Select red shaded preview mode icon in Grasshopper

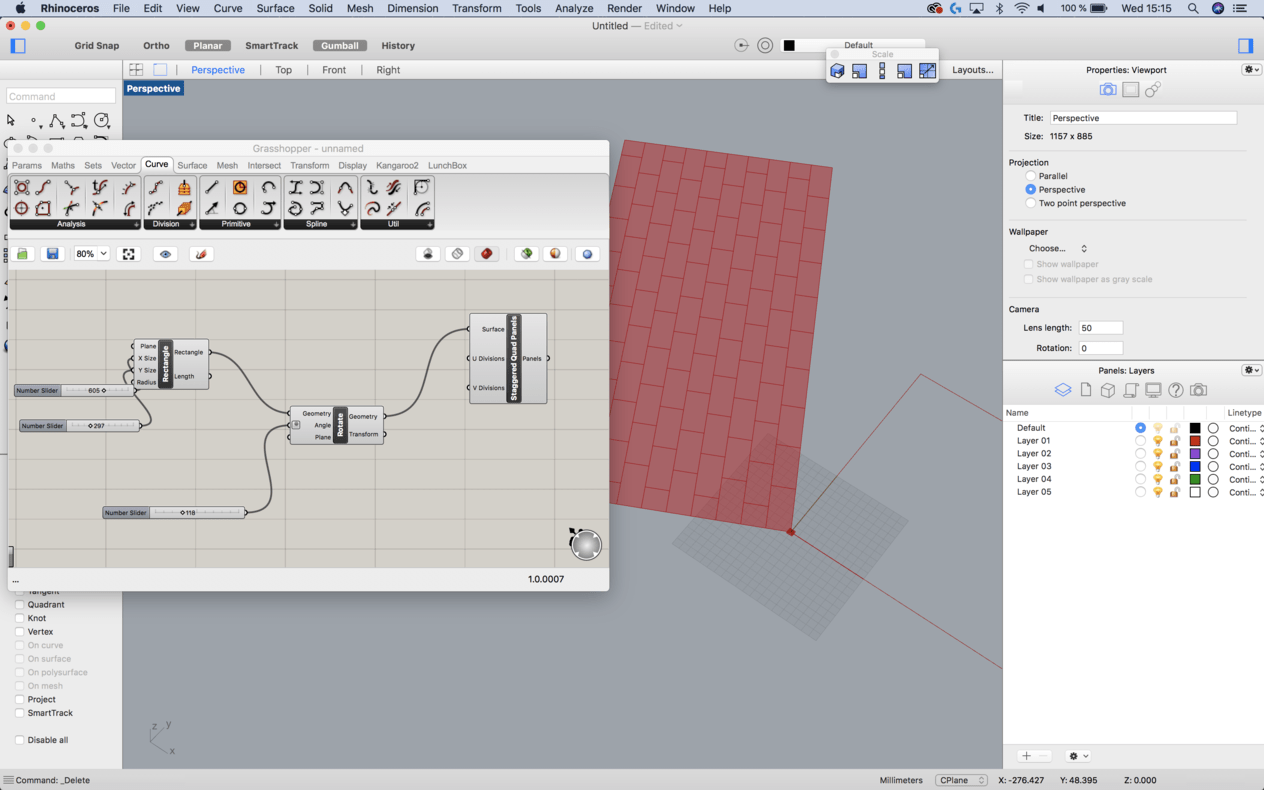[x=487, y=254]
